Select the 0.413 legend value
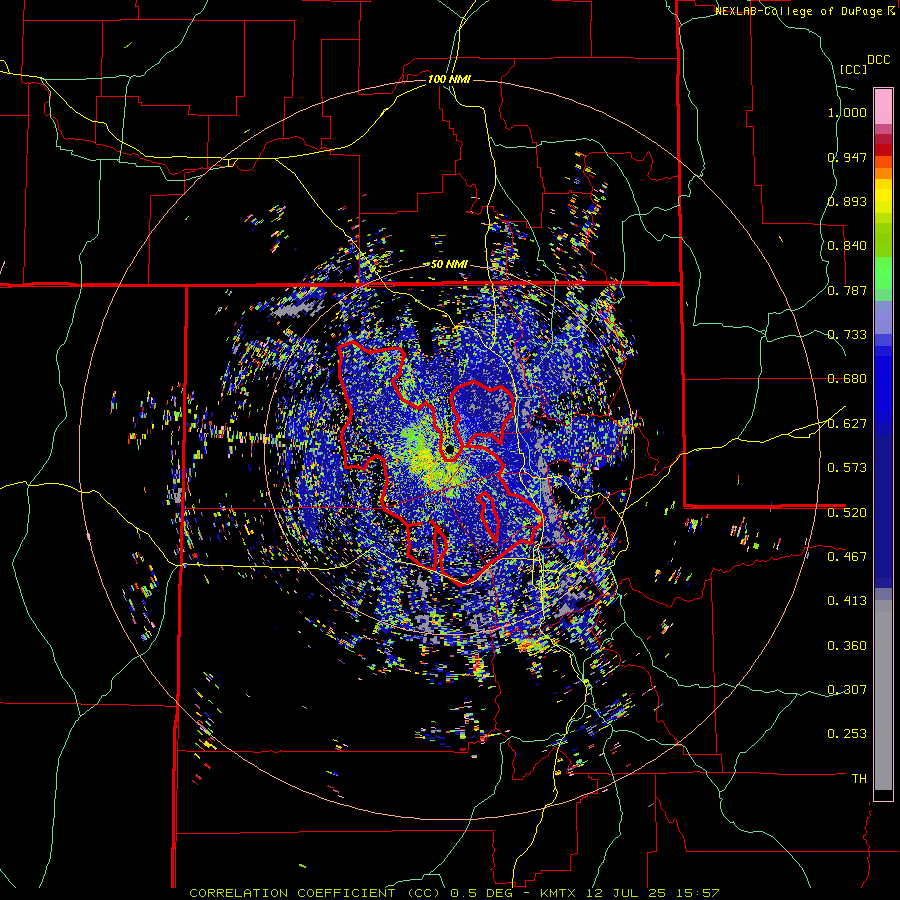The width and height of the screenshot is (900, 900). pos(847,601)
